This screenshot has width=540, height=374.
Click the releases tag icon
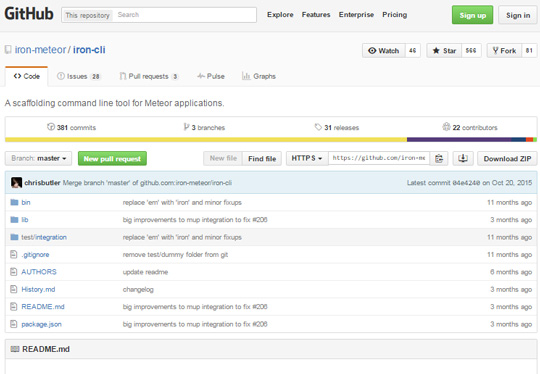coord(318,127)
